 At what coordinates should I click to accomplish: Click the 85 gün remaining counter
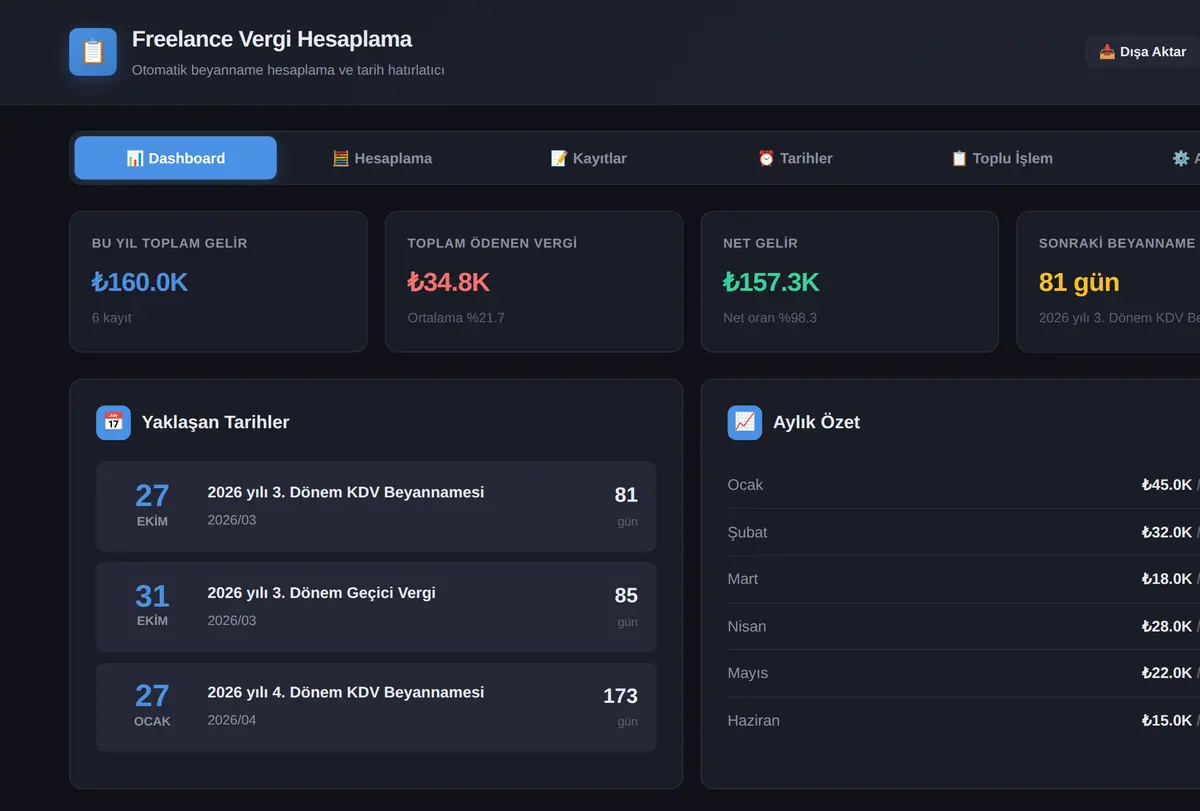click(626, 606)
